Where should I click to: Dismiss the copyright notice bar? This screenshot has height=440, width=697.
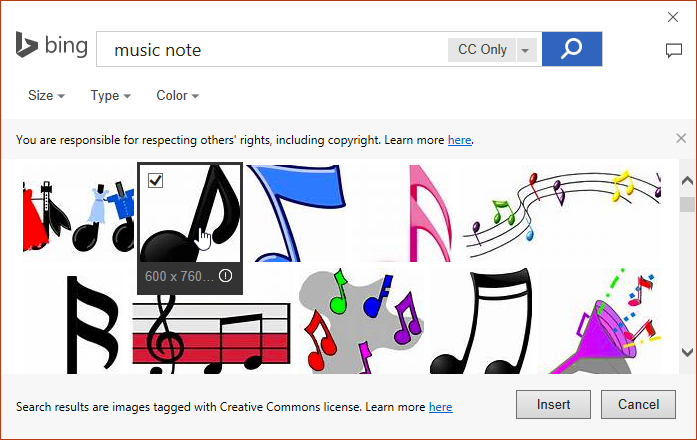tap(681, 138)
